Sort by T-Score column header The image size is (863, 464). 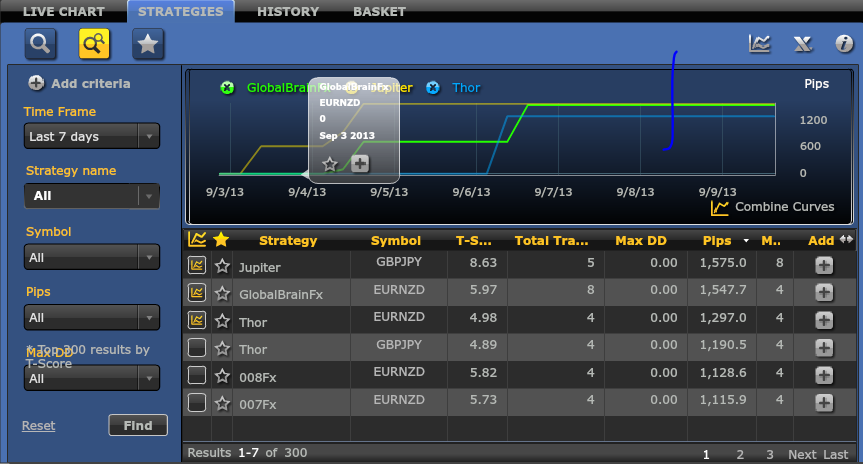(x=473, y=241)
